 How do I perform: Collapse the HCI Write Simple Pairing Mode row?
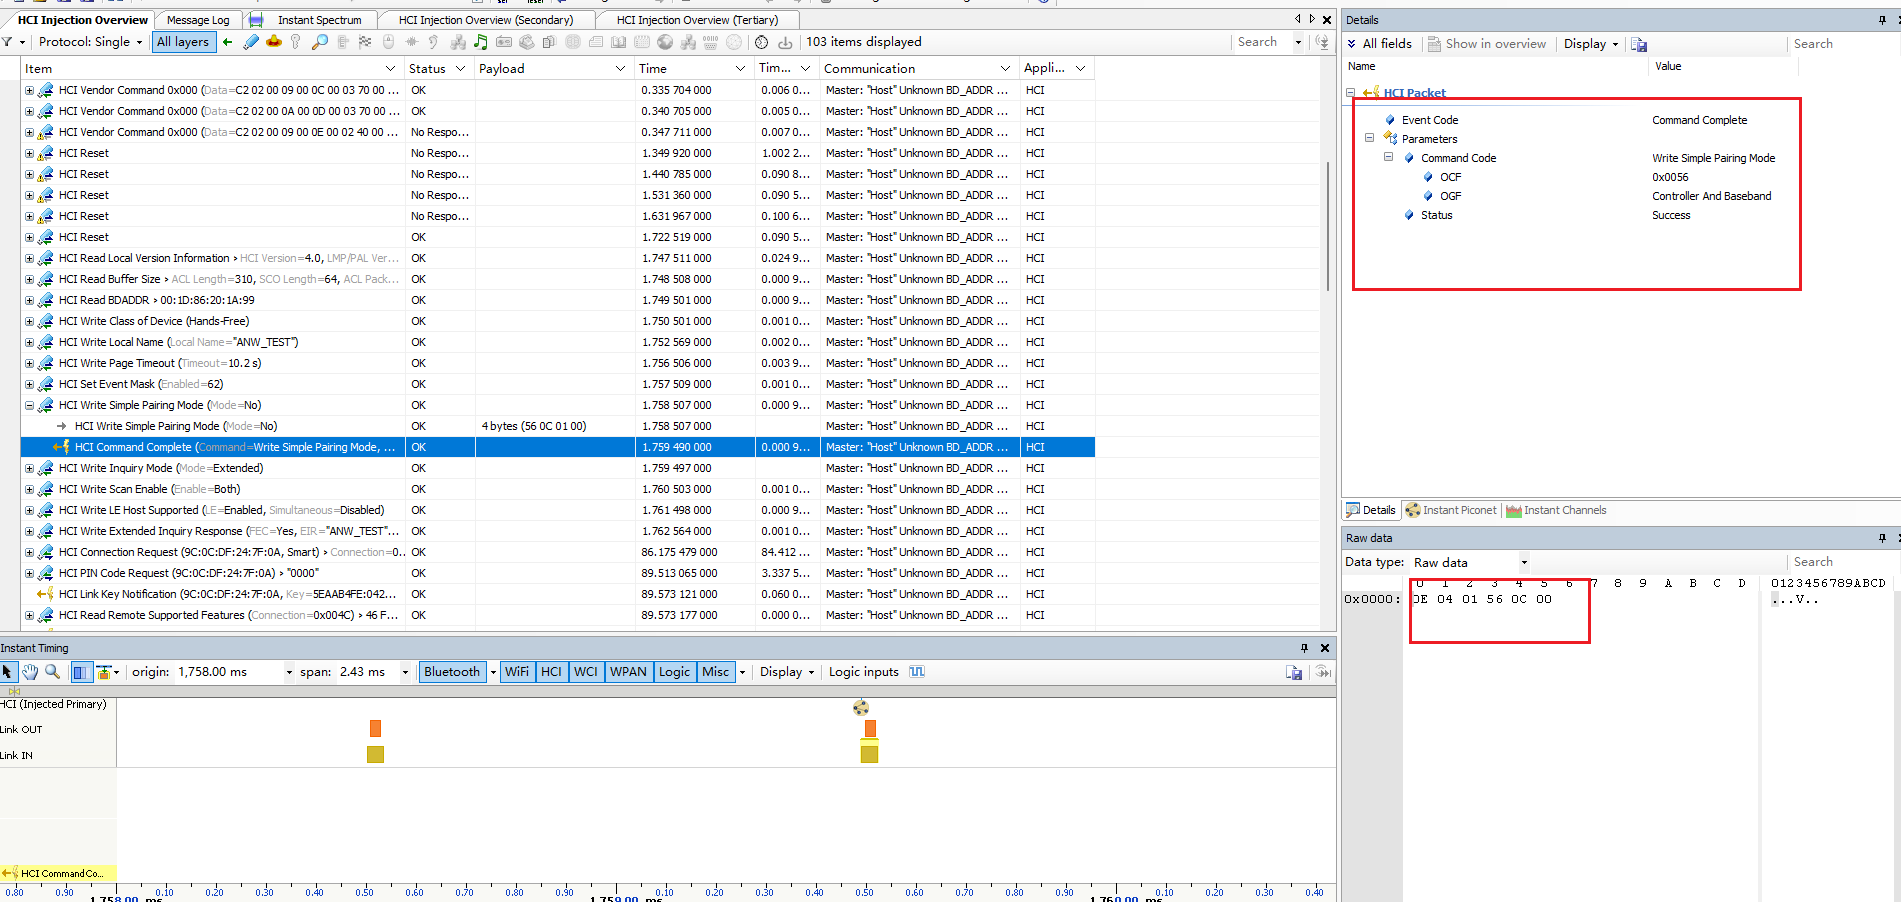pyautogui.click(x=29, y=405)
